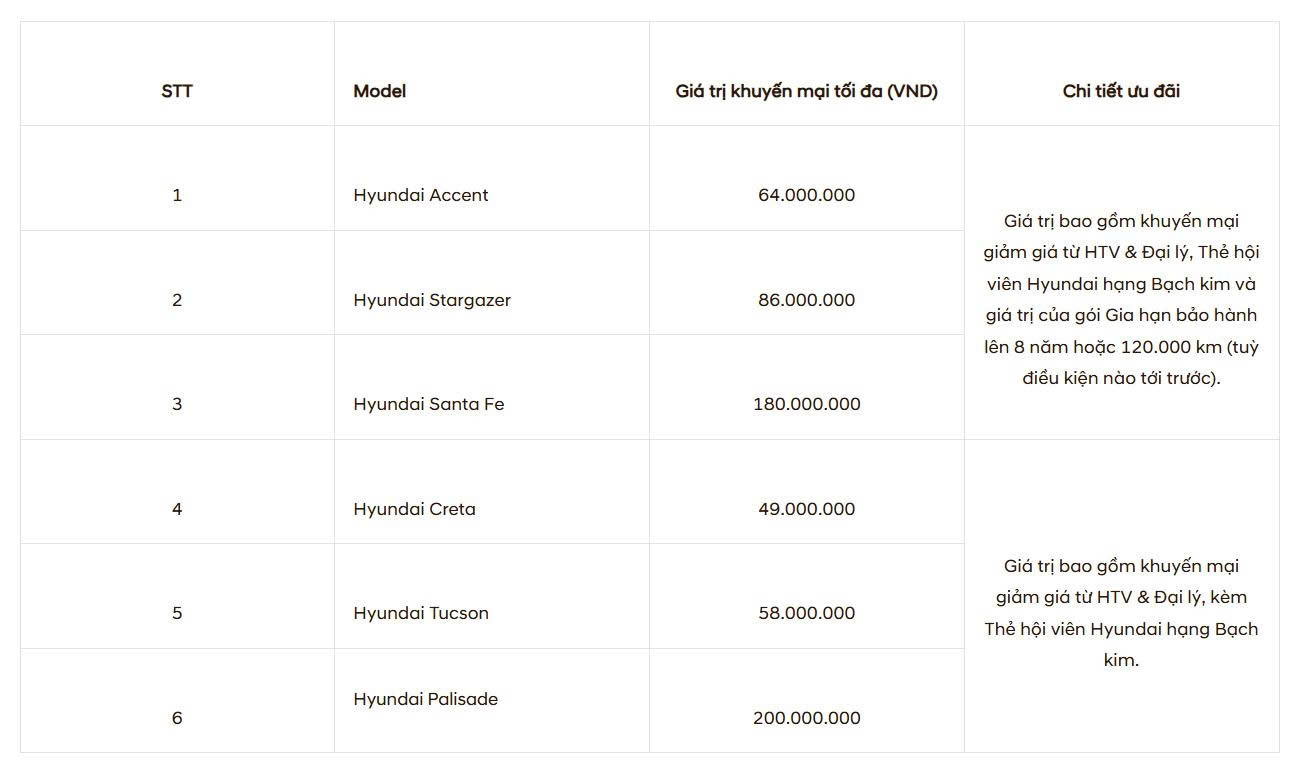Select the 200.000.000 value cell
Image resolution: width=1299 pixels, height=769 pixels.
pos(806,718)
